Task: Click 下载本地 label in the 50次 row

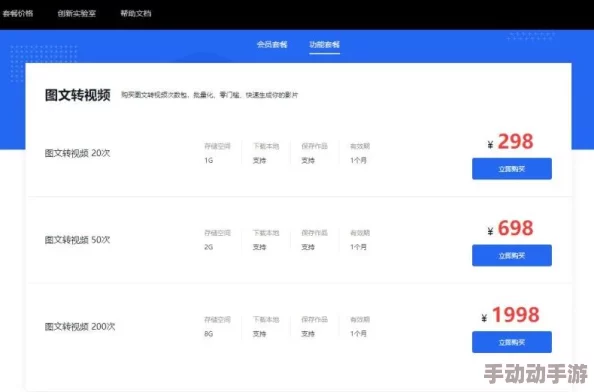Action: tap(266, 233)
